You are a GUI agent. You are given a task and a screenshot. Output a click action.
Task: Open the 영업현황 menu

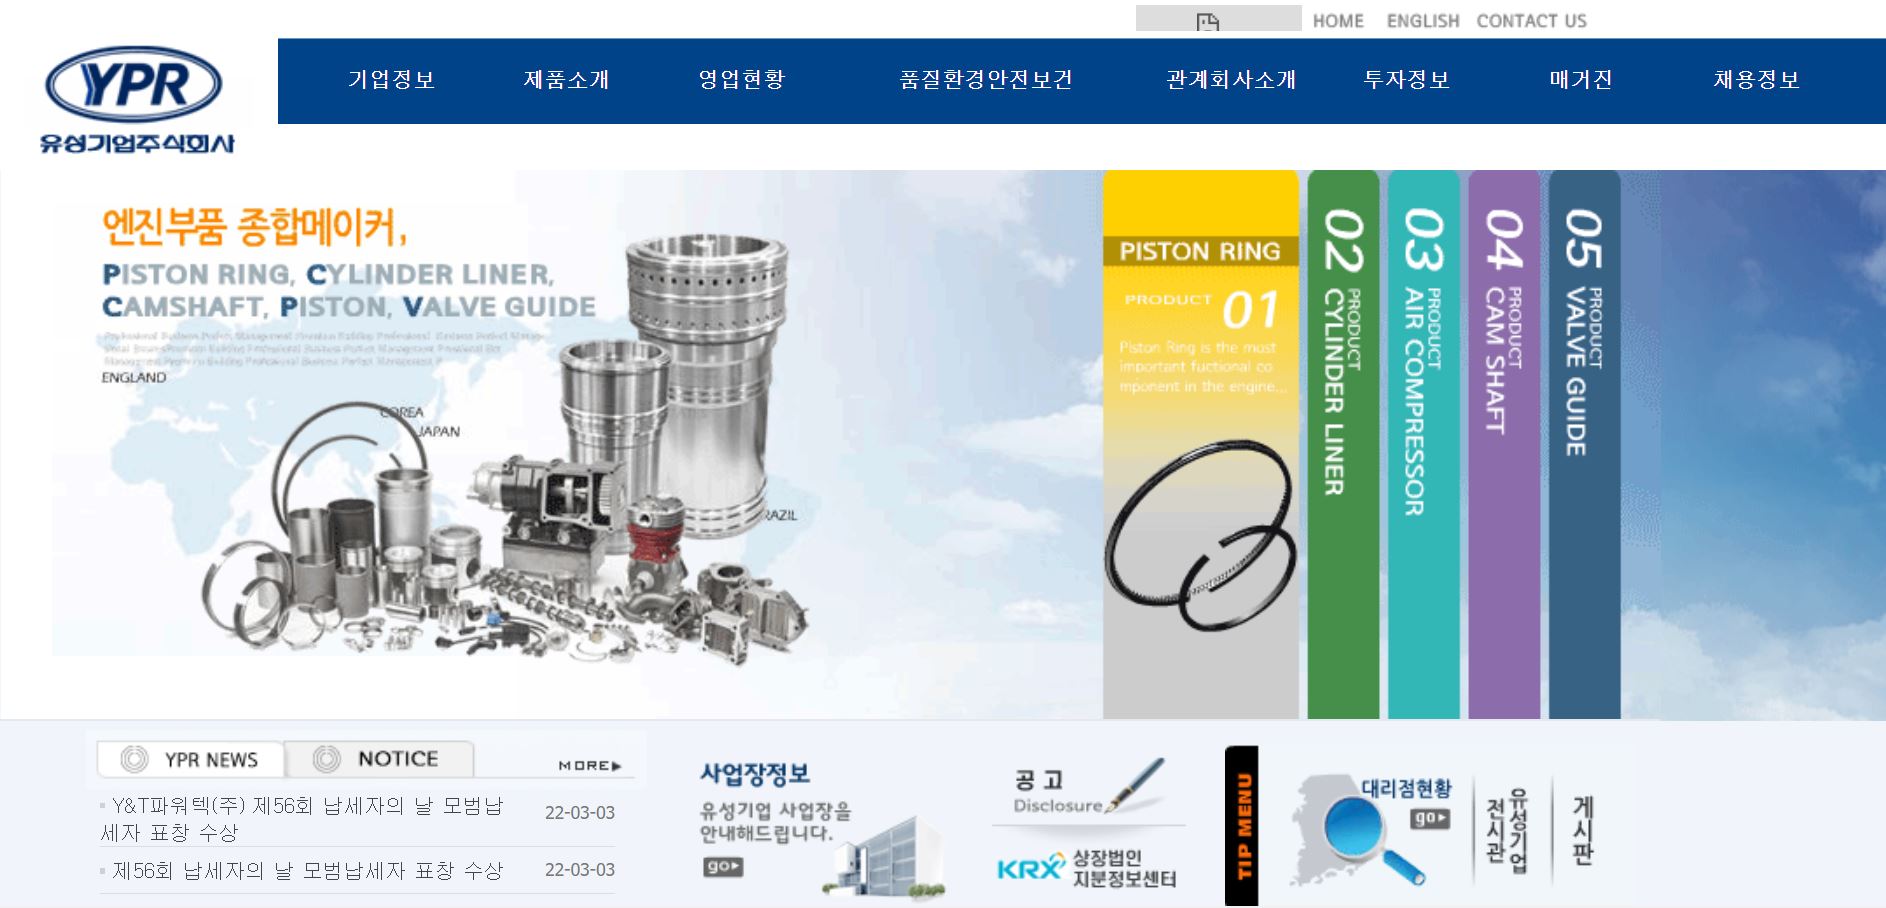coord(741,80)
